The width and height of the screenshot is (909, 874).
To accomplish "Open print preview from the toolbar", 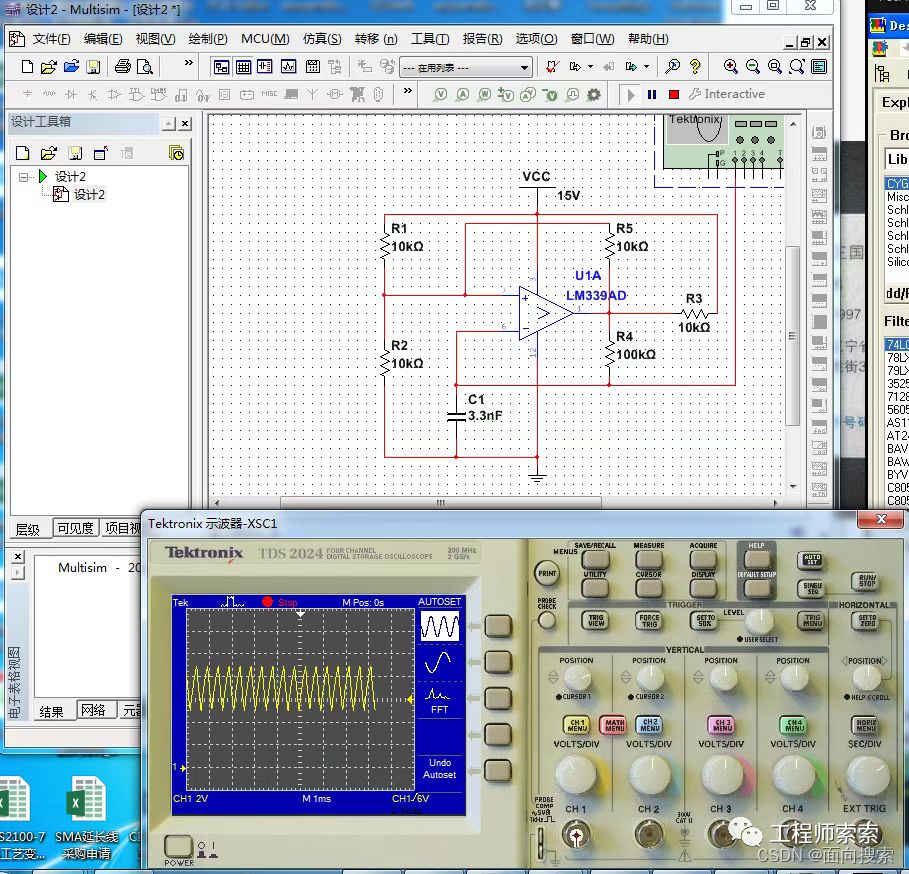I will [144, 67].
